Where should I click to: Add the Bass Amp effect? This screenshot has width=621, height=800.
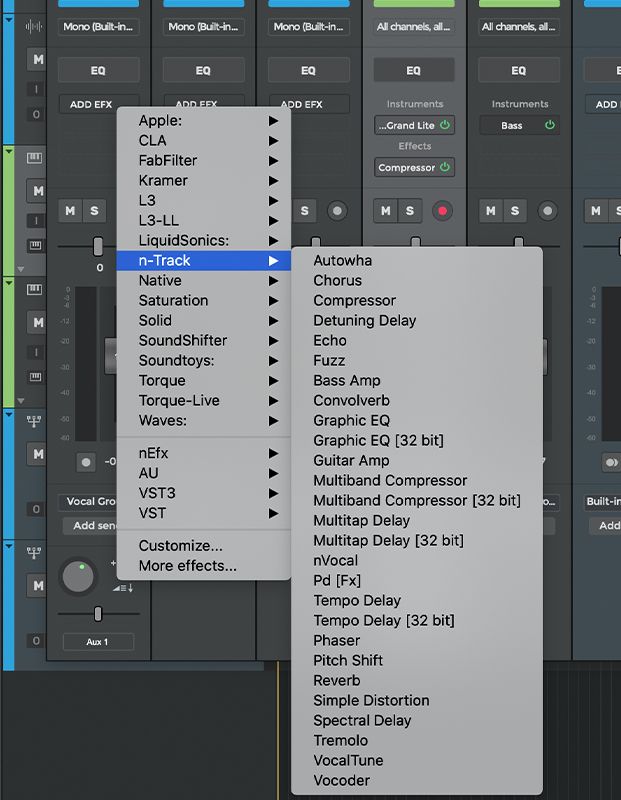[x=416, y=380]
